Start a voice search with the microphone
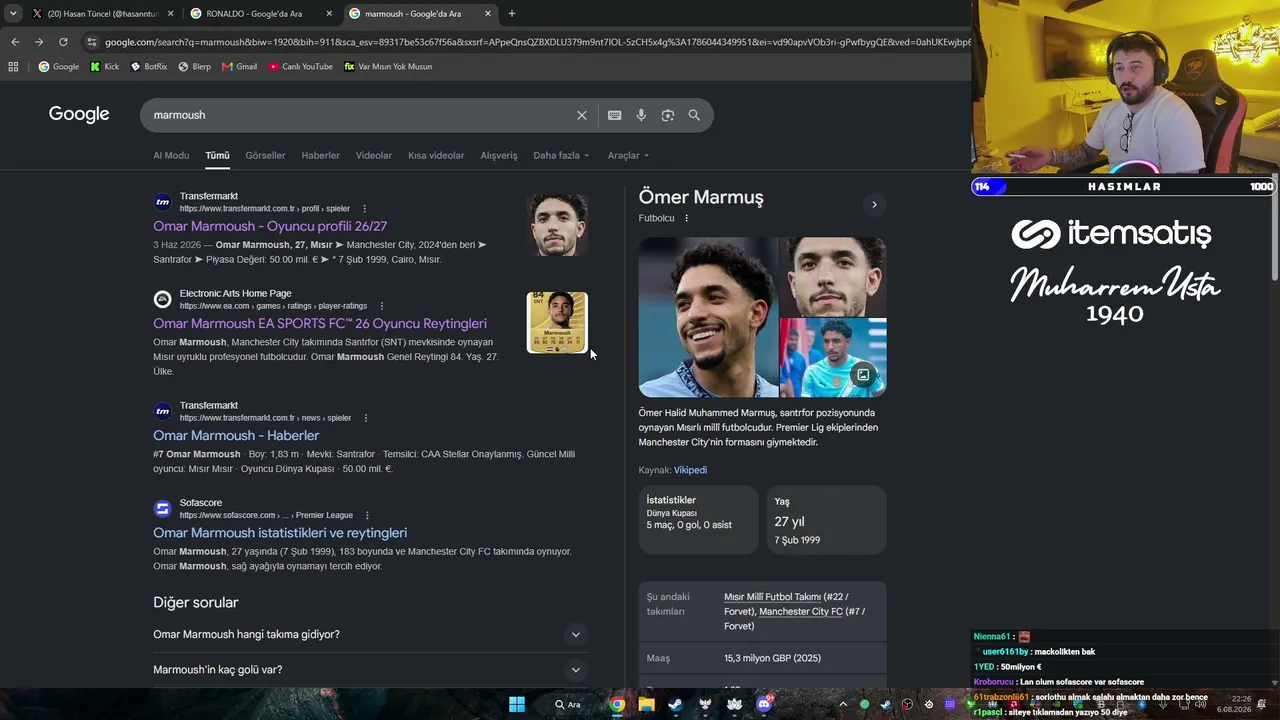 click(641, 115)
